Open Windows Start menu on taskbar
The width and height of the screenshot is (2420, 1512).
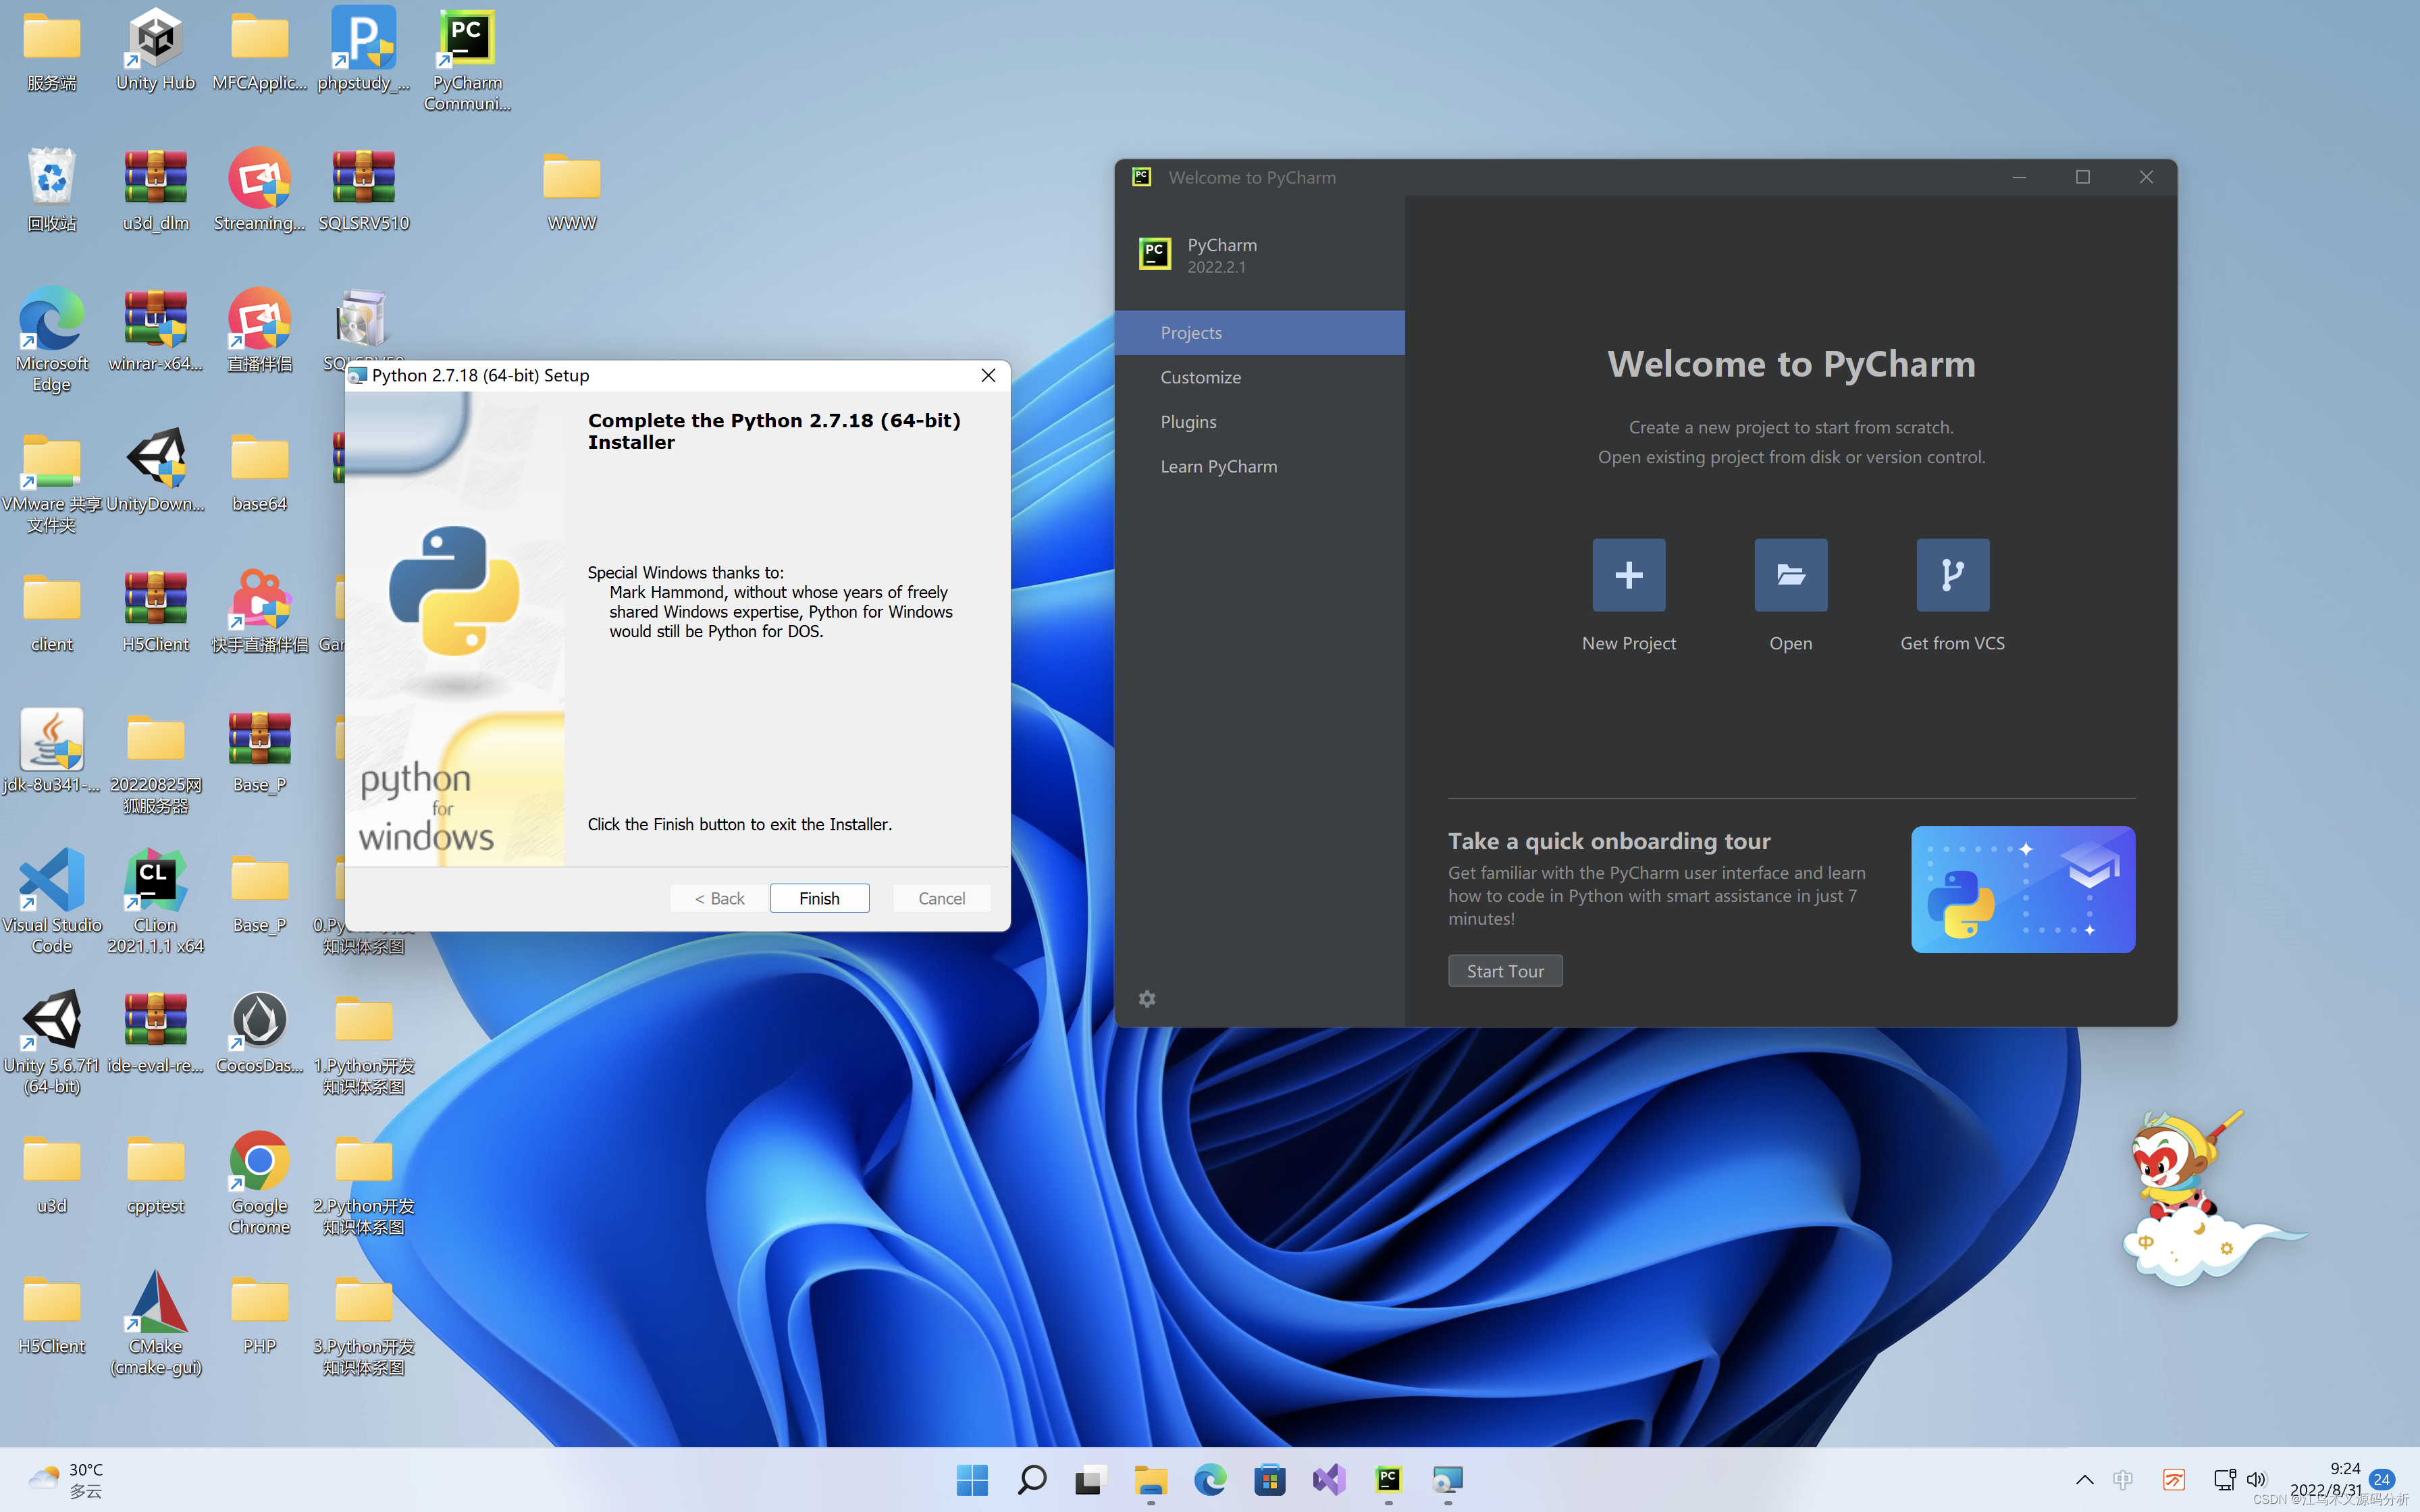(x=972, y=1479)
